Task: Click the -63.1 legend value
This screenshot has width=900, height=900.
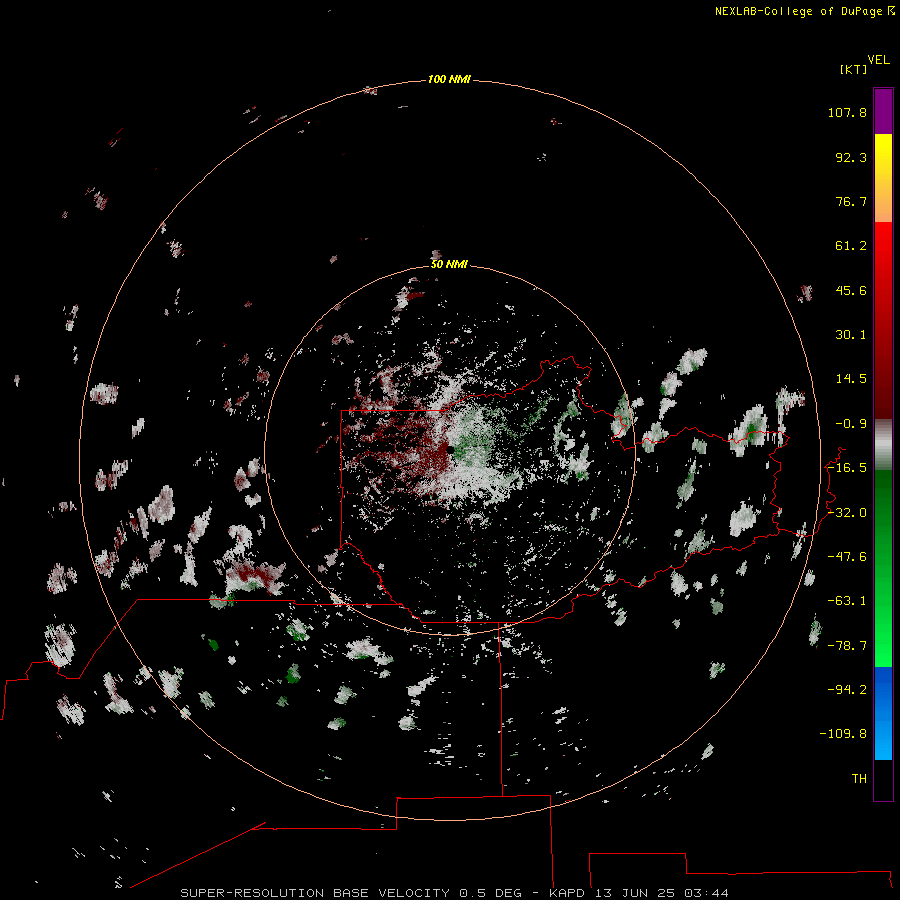Action: (847, 601)
